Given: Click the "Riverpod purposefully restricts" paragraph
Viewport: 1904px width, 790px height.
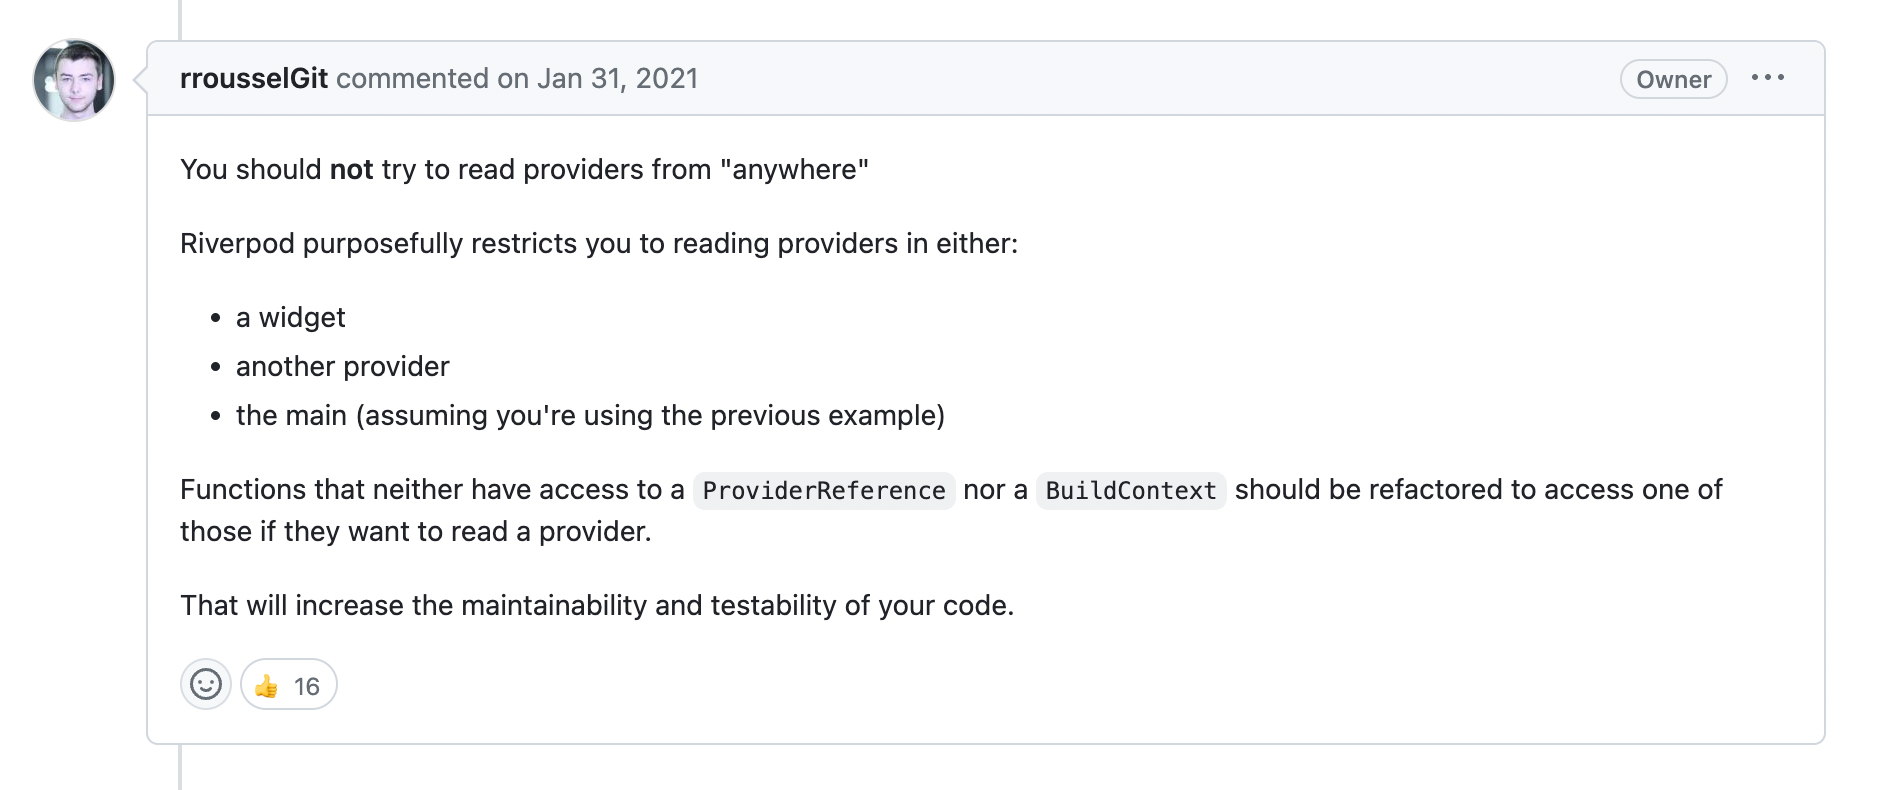Looking at the screenshot, I should [x=599, y=243].
